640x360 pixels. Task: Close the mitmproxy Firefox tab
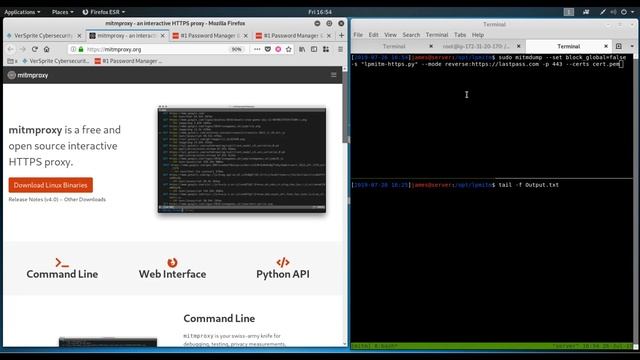pos(162,36)
